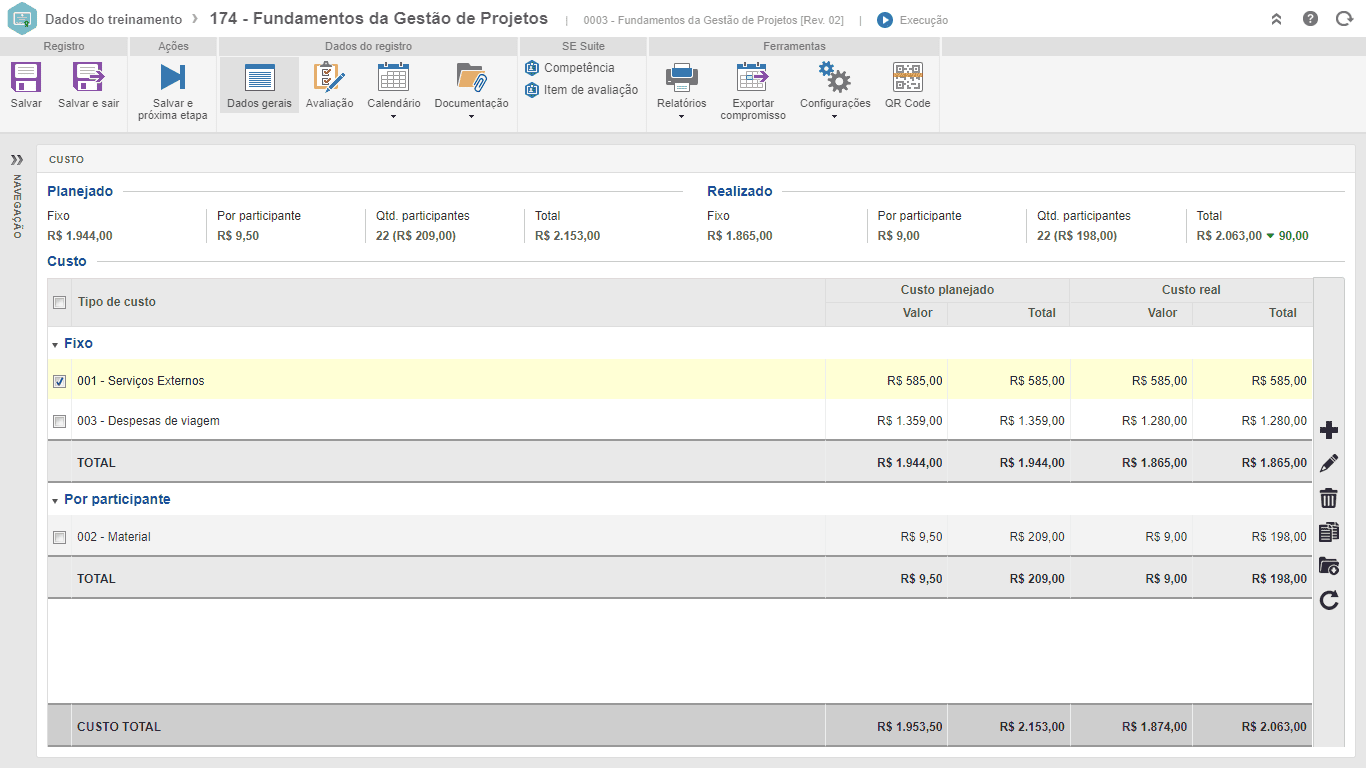The height and width of the screenshot is (768, 1366).
Task: Click the refresh icon beside cost table
Action: click(x=1329, y=600)
